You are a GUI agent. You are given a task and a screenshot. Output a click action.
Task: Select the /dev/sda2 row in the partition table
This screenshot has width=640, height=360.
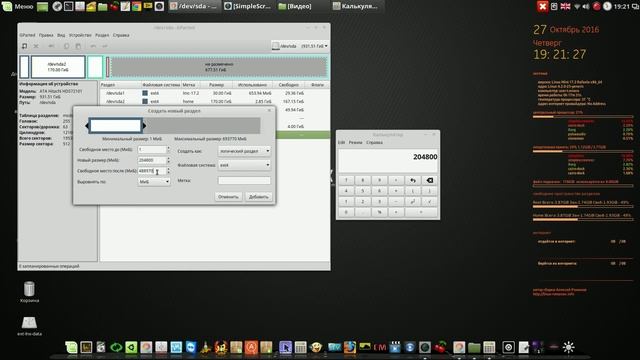[x=215, y=101]
